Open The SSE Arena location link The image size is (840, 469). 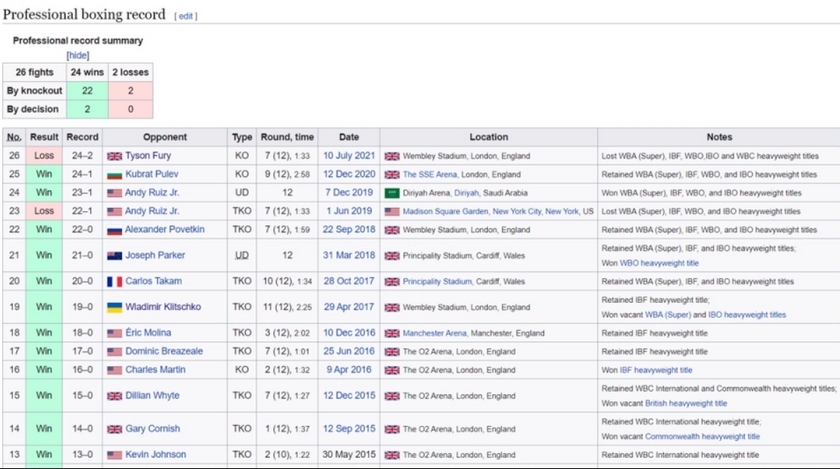pos(430,174)
